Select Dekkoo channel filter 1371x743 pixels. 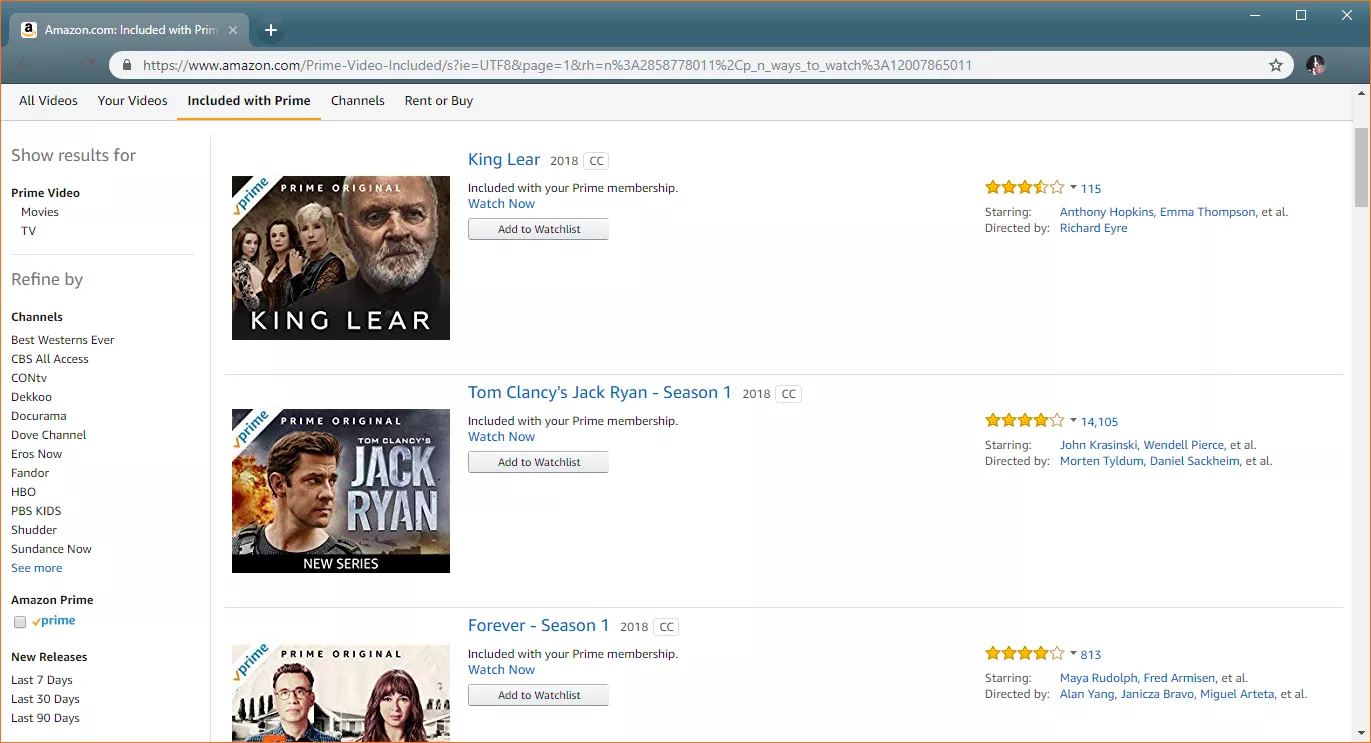(x=31, y=397)
